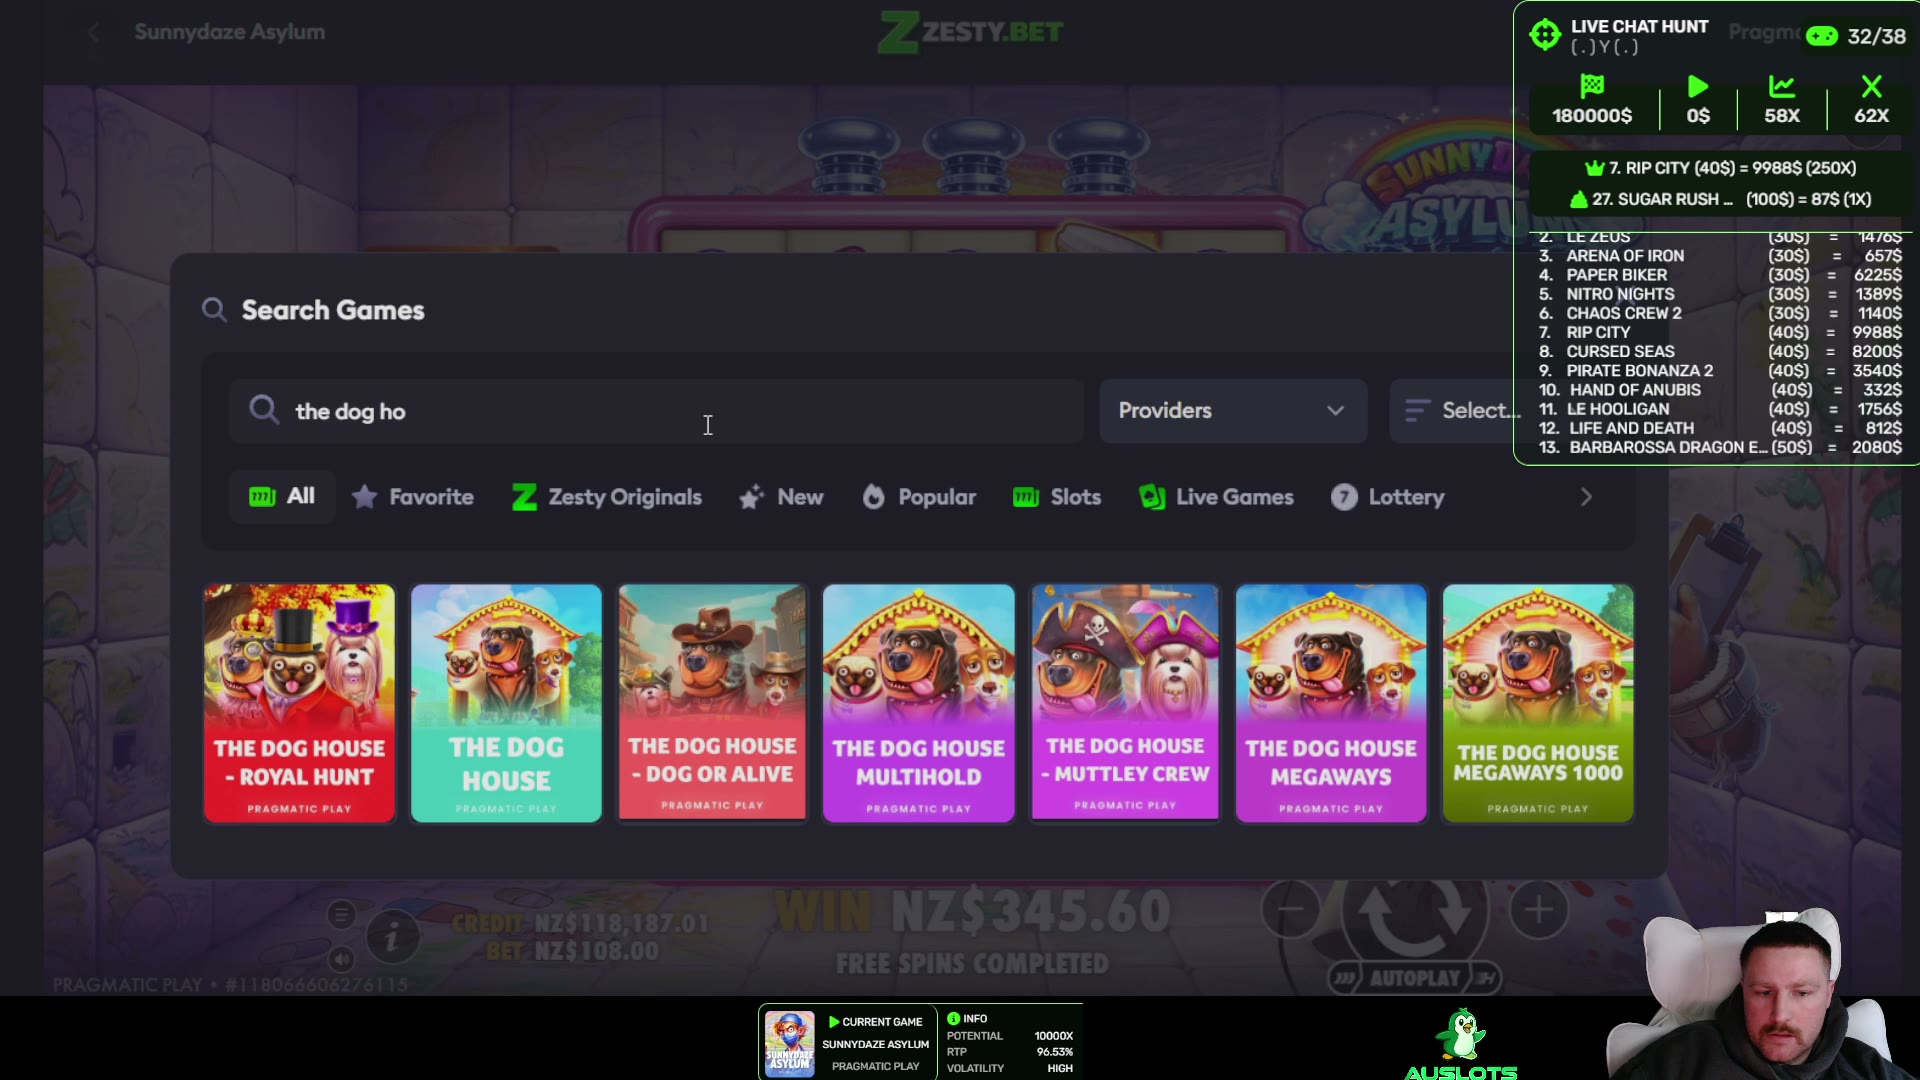Click the Zesty Originals Z icon
This screenshot has width=1920, height=1080.
[524, 497]
